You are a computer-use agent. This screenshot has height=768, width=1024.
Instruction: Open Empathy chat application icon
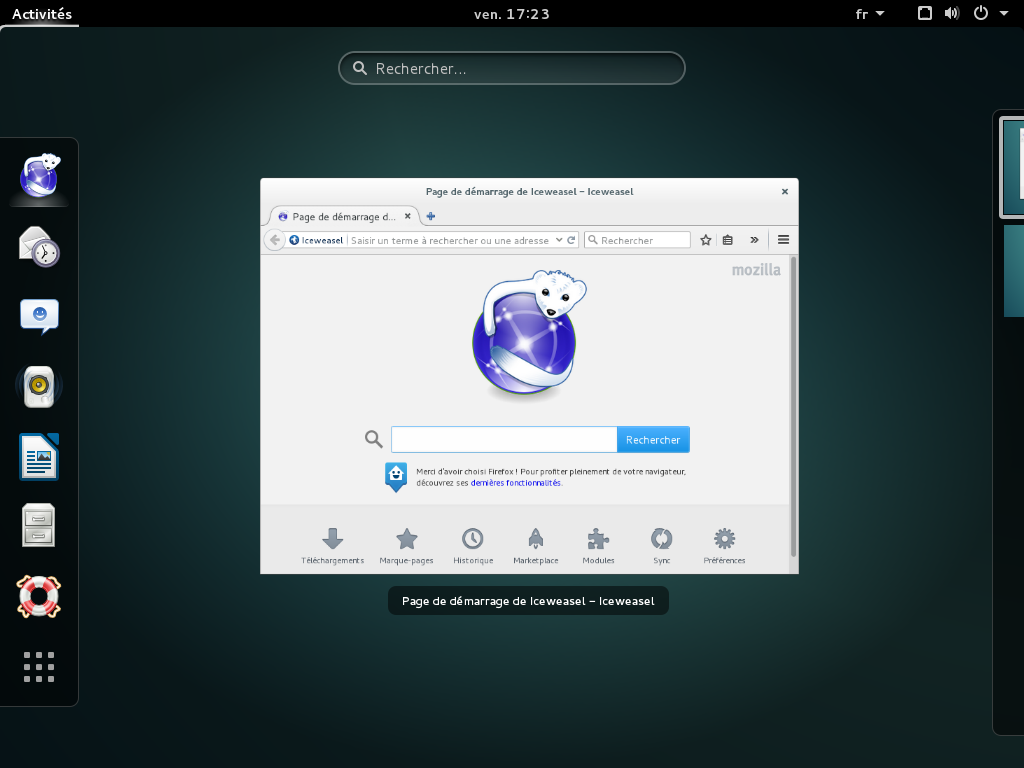[x=40, y=316]
